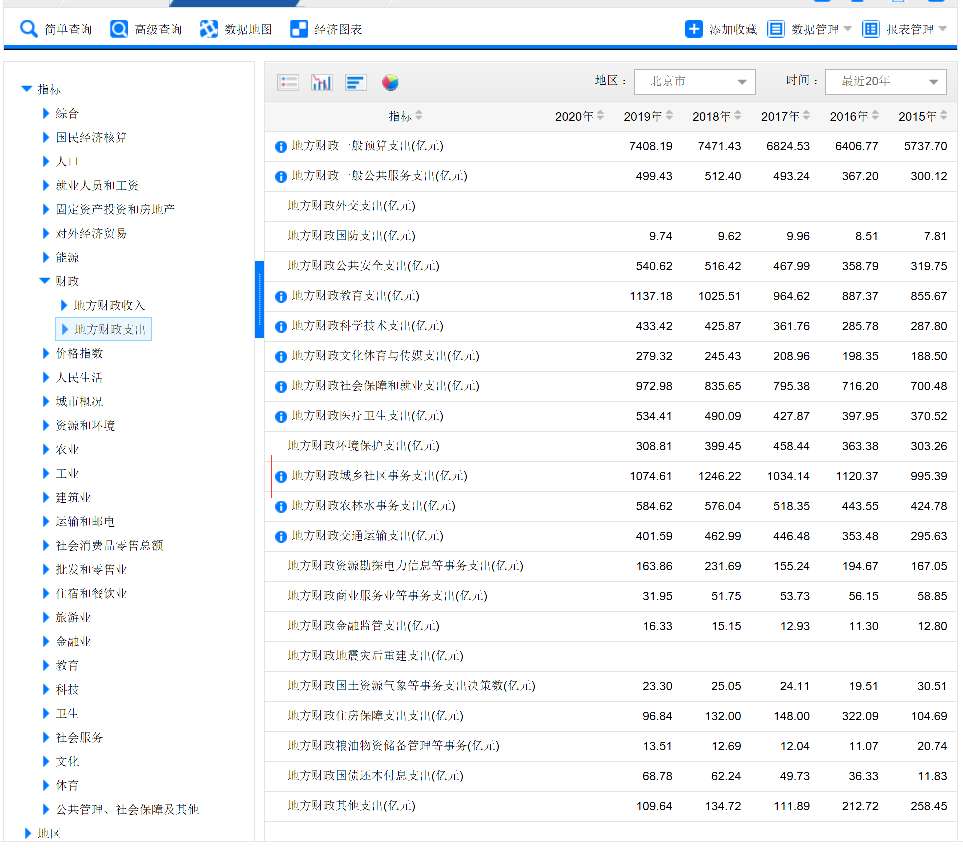Image resolution: width=963 pixels, height=848 pixels.
Task: Expand 地区 root tree node
Action: [x=27, y=833]
